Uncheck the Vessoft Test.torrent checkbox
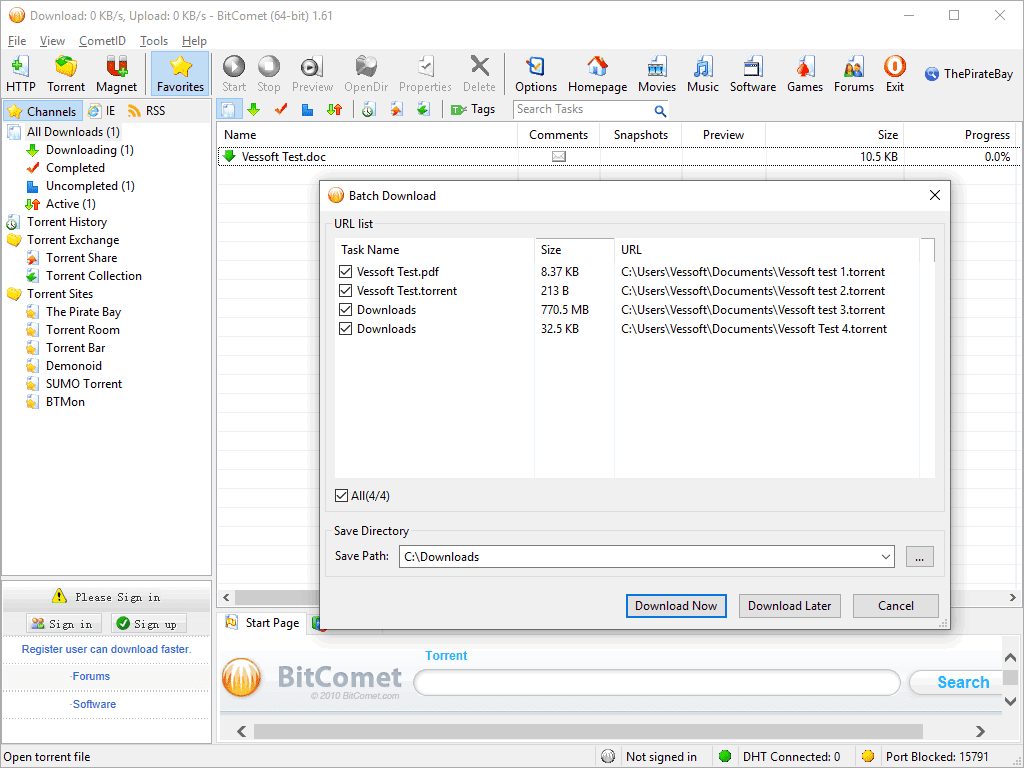 [345, 291]
